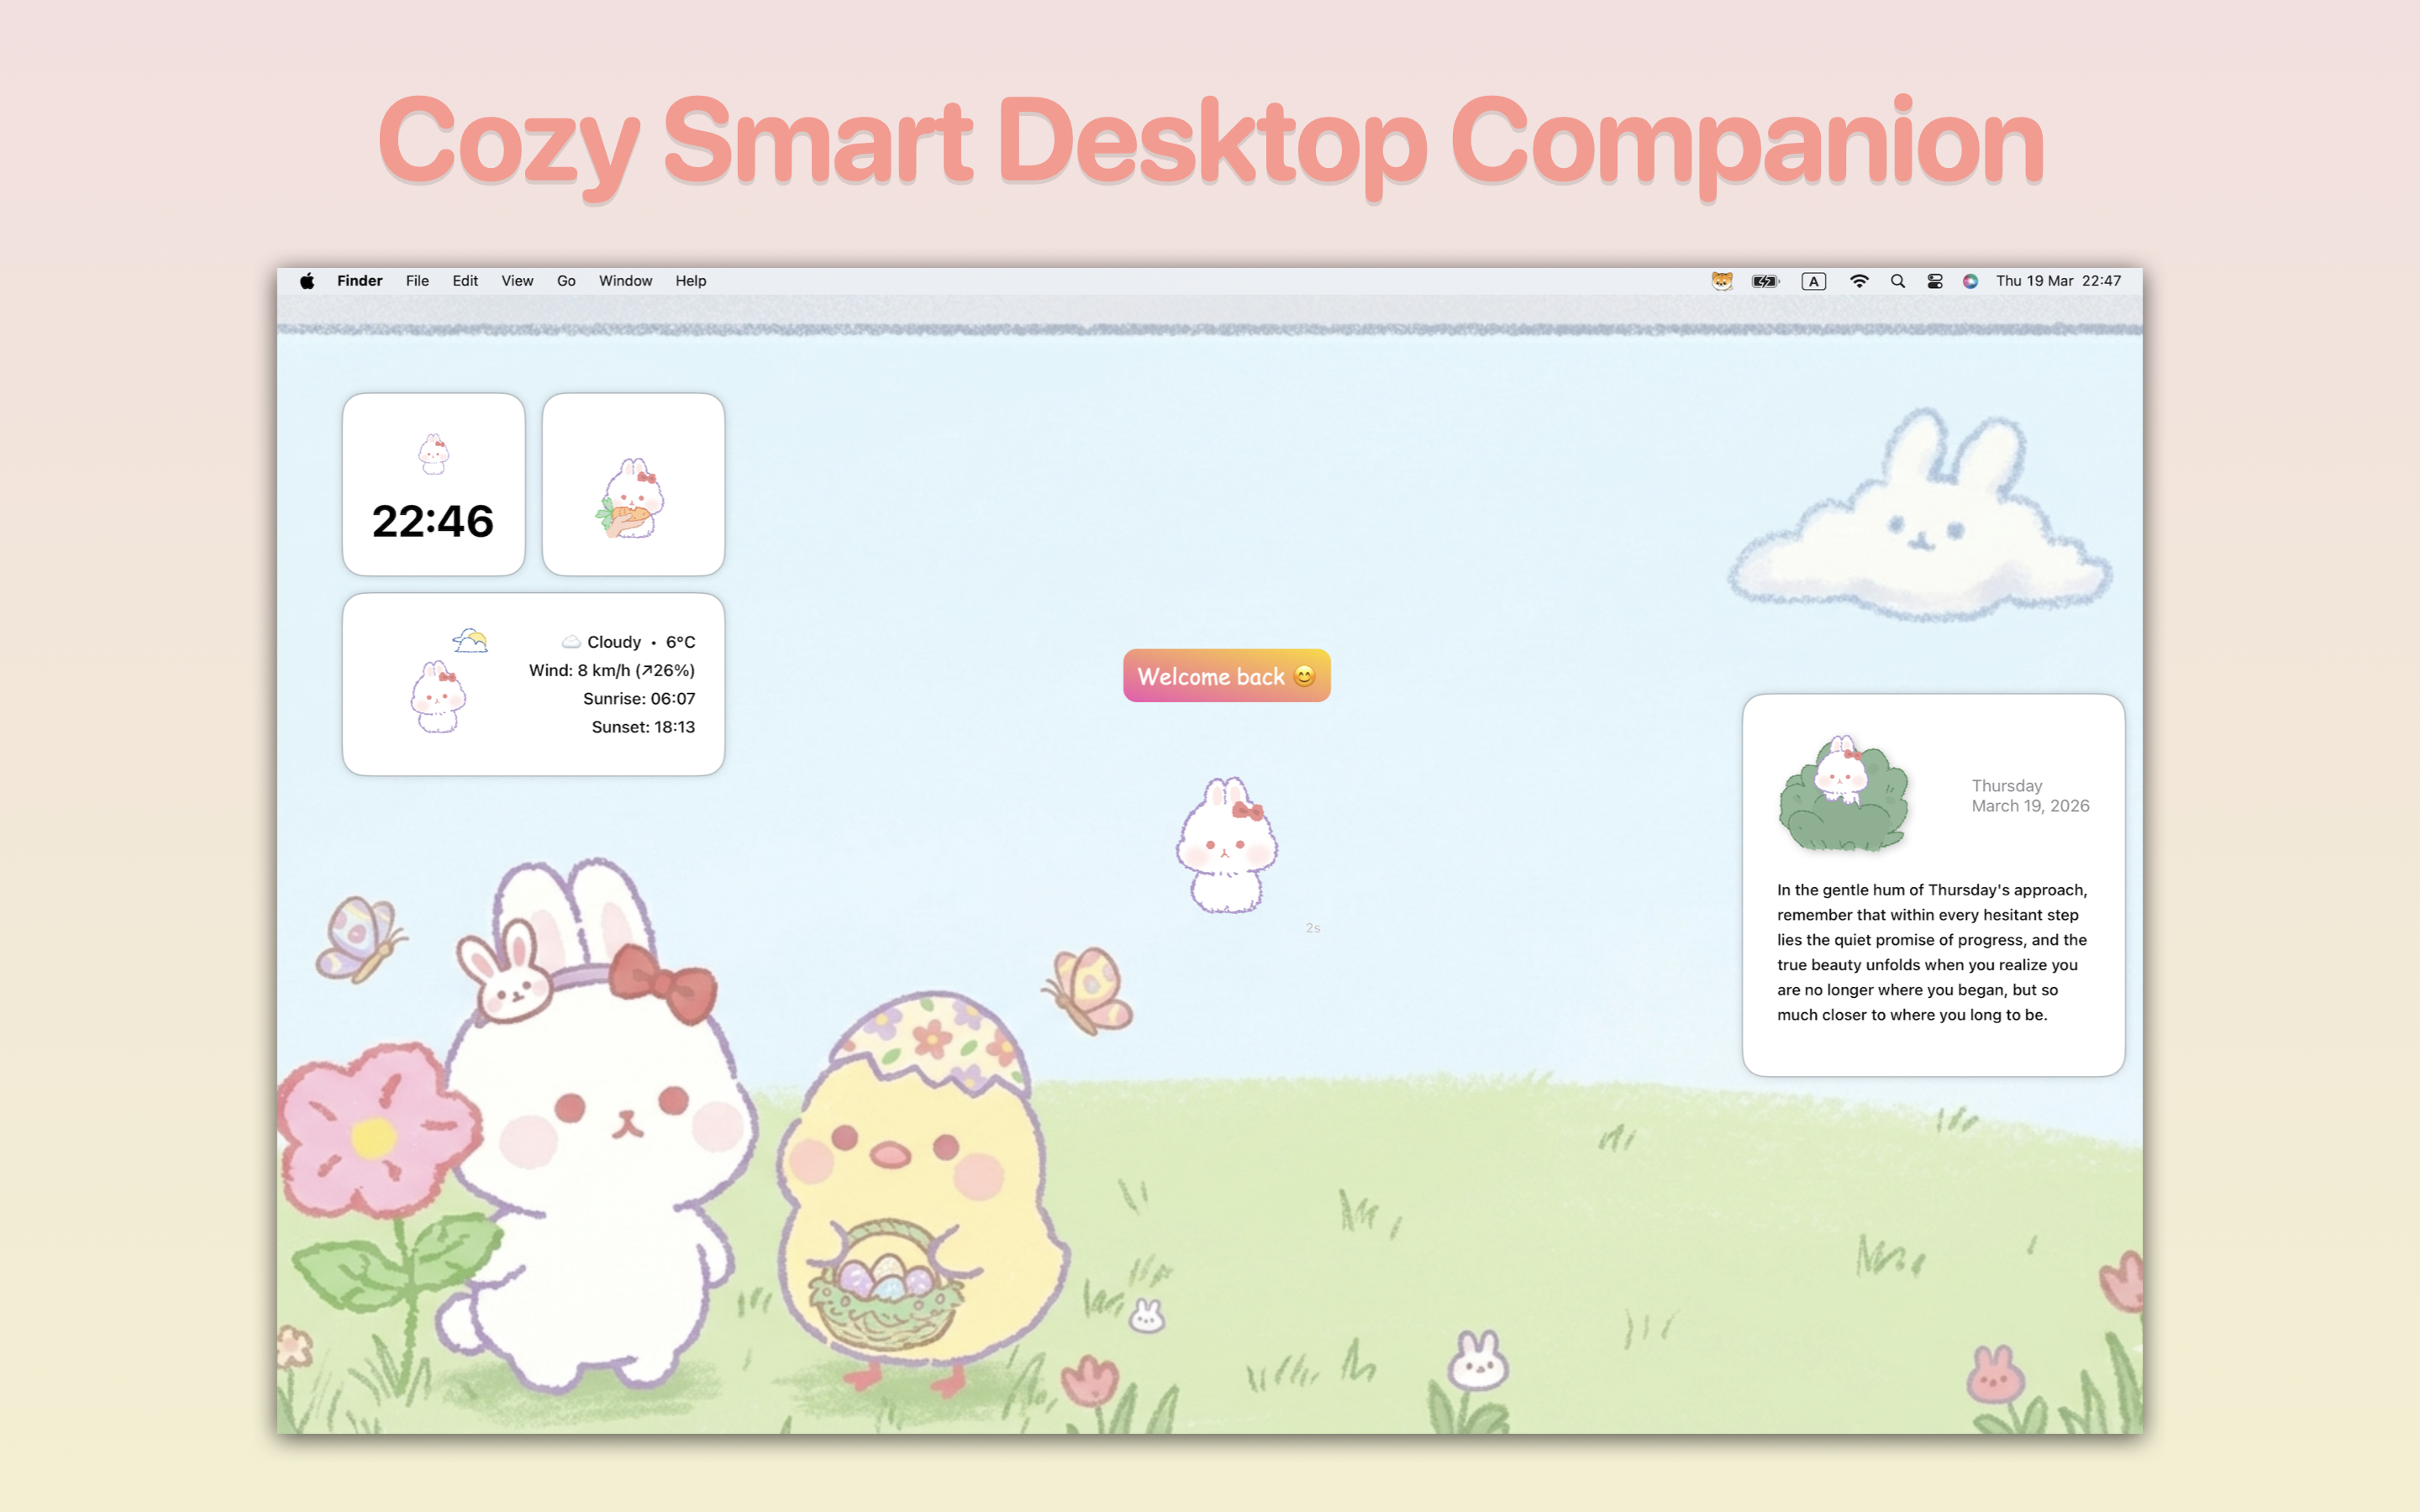Open the Edit menu

pyautogui.click(x=465, y=281)
